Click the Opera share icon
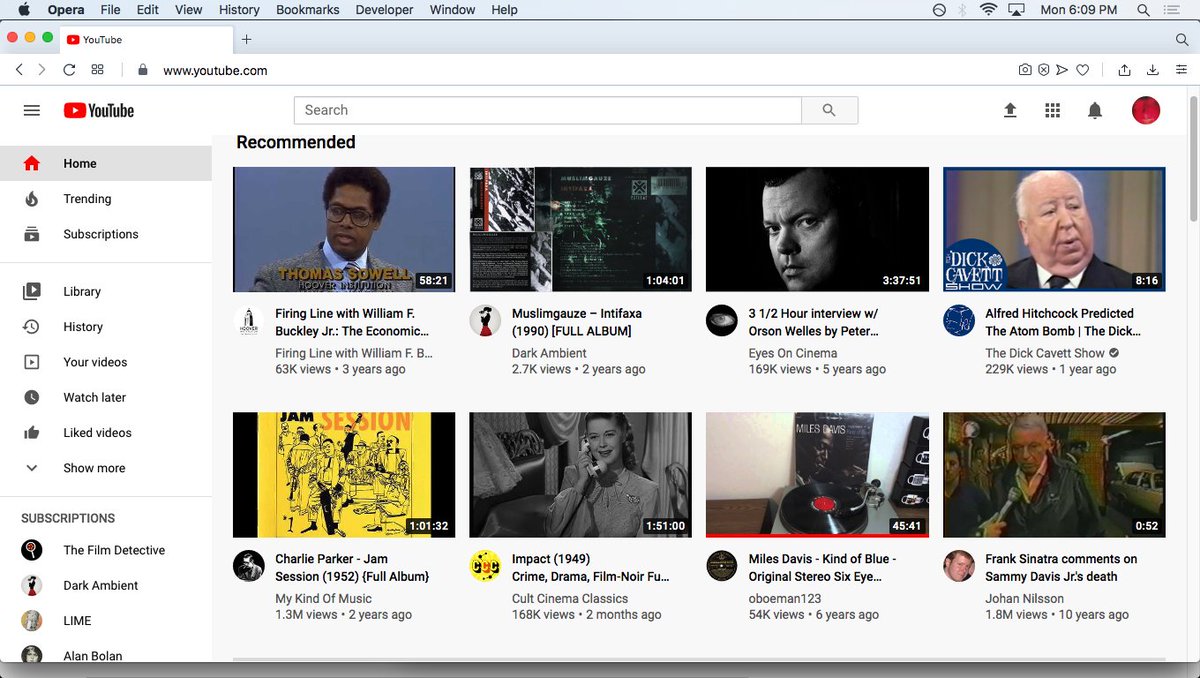Viewport: 1200px width, 678px height. click(1124, 70)
